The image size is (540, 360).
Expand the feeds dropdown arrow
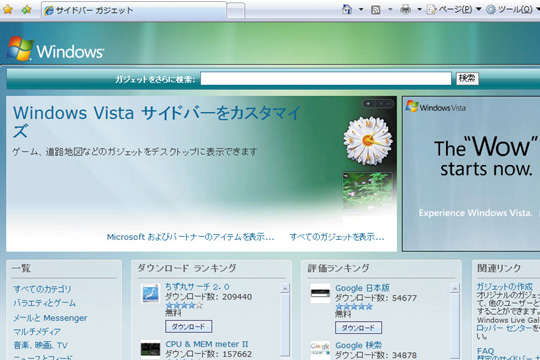tap(390, 9)
